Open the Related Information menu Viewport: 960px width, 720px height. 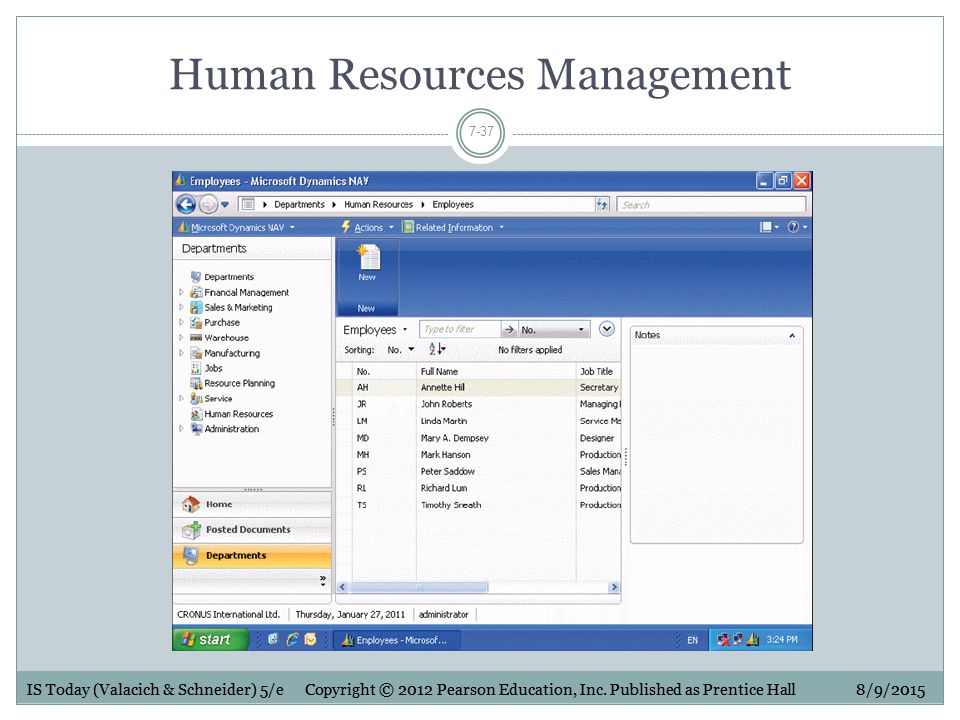452,227
